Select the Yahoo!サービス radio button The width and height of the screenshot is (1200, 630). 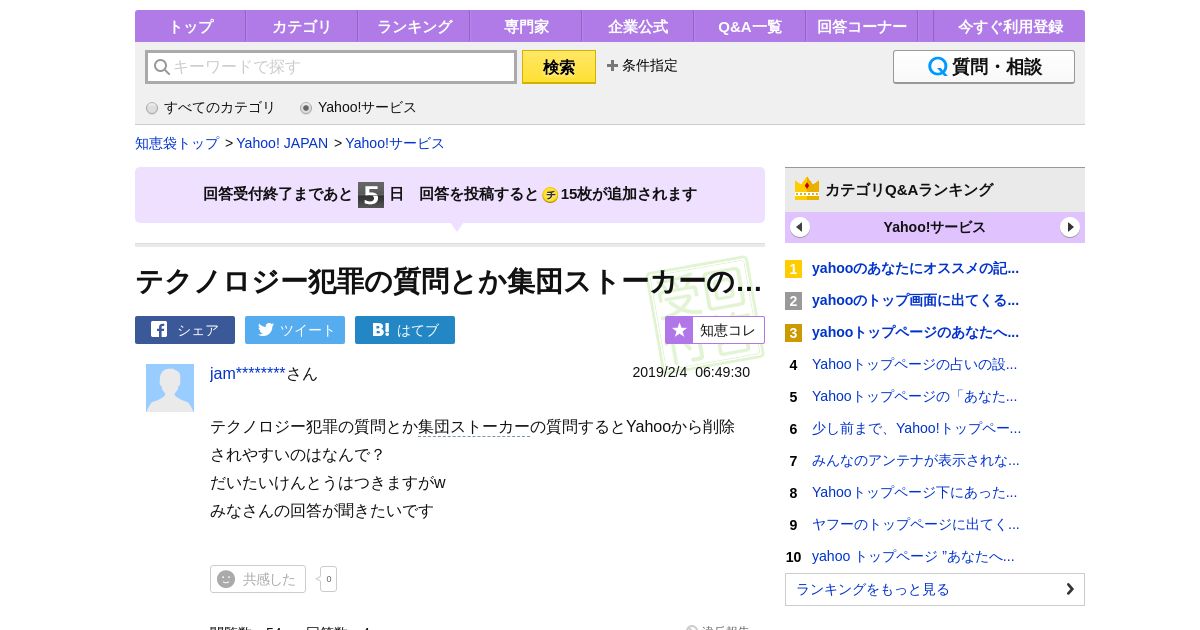coord(306,108)
